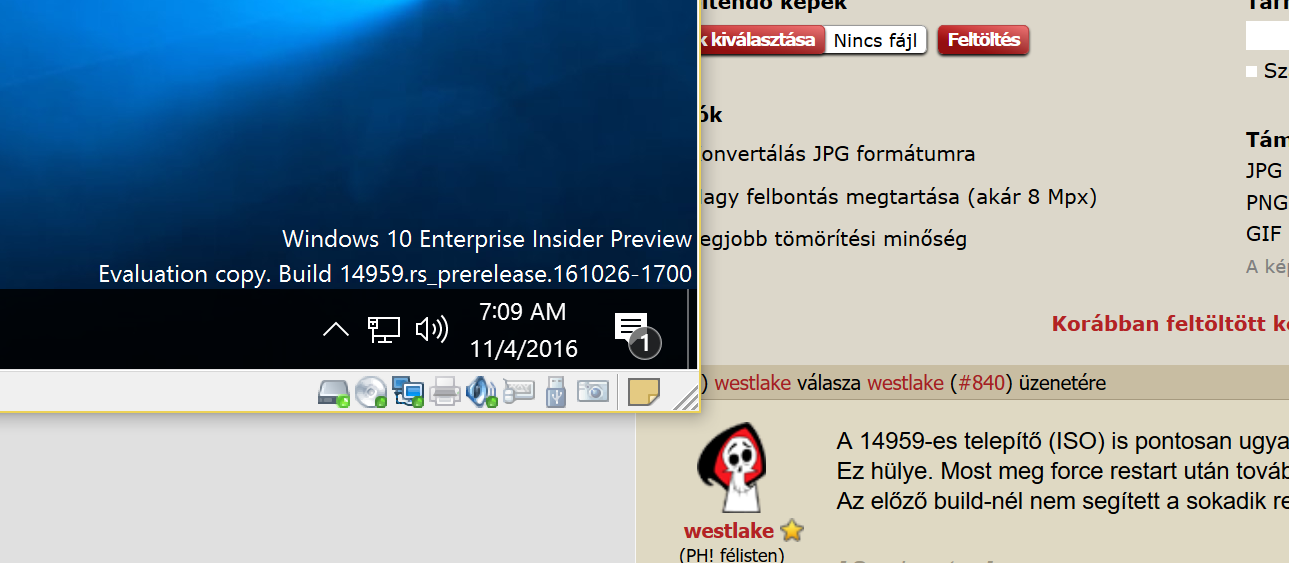Click the post line starting 'Ez hülye. Most meg force restart'
This screenshot has width=1289, height=563.
click(x=1062, y=469)
